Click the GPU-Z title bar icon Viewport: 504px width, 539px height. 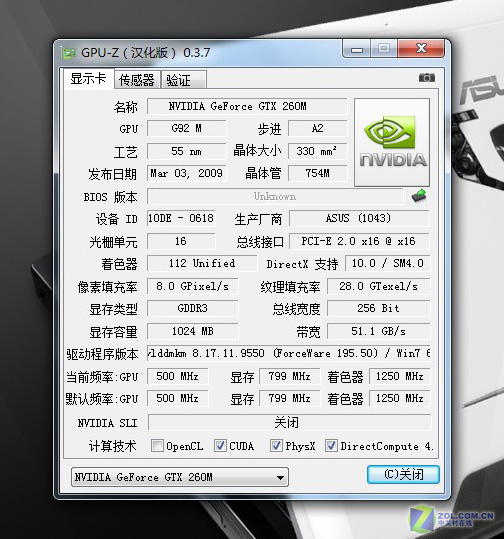coord(68,53)
